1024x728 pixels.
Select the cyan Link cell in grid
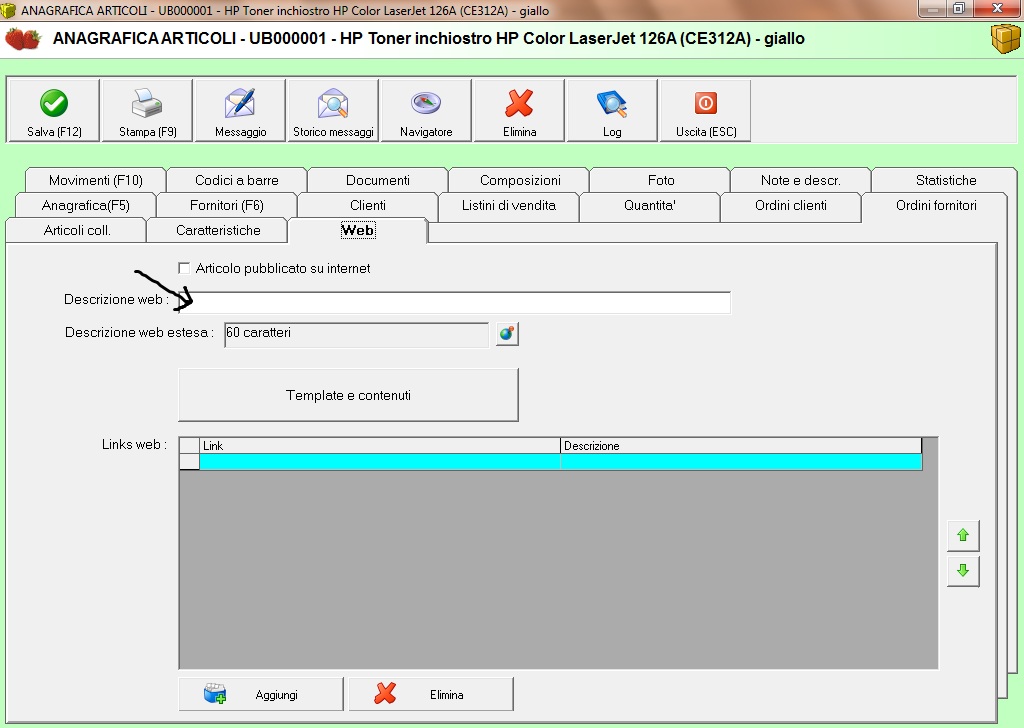click(x=379, y=462)
